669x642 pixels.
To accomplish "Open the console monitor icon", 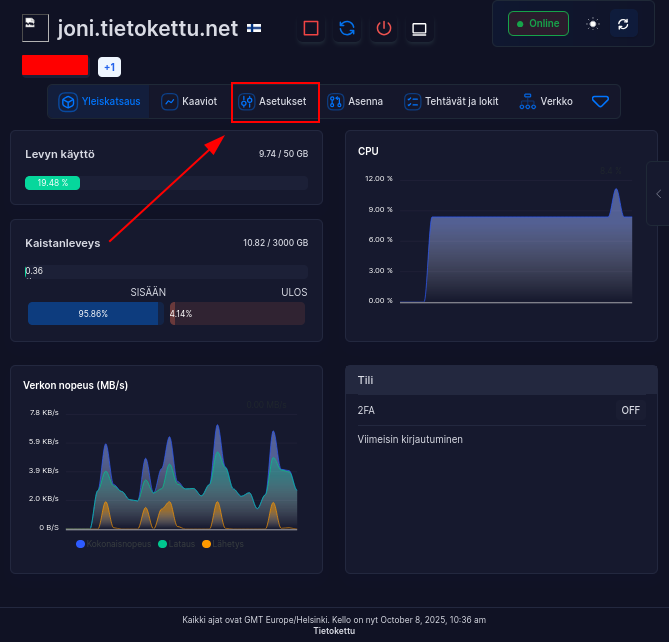I will tap(420, 28).
